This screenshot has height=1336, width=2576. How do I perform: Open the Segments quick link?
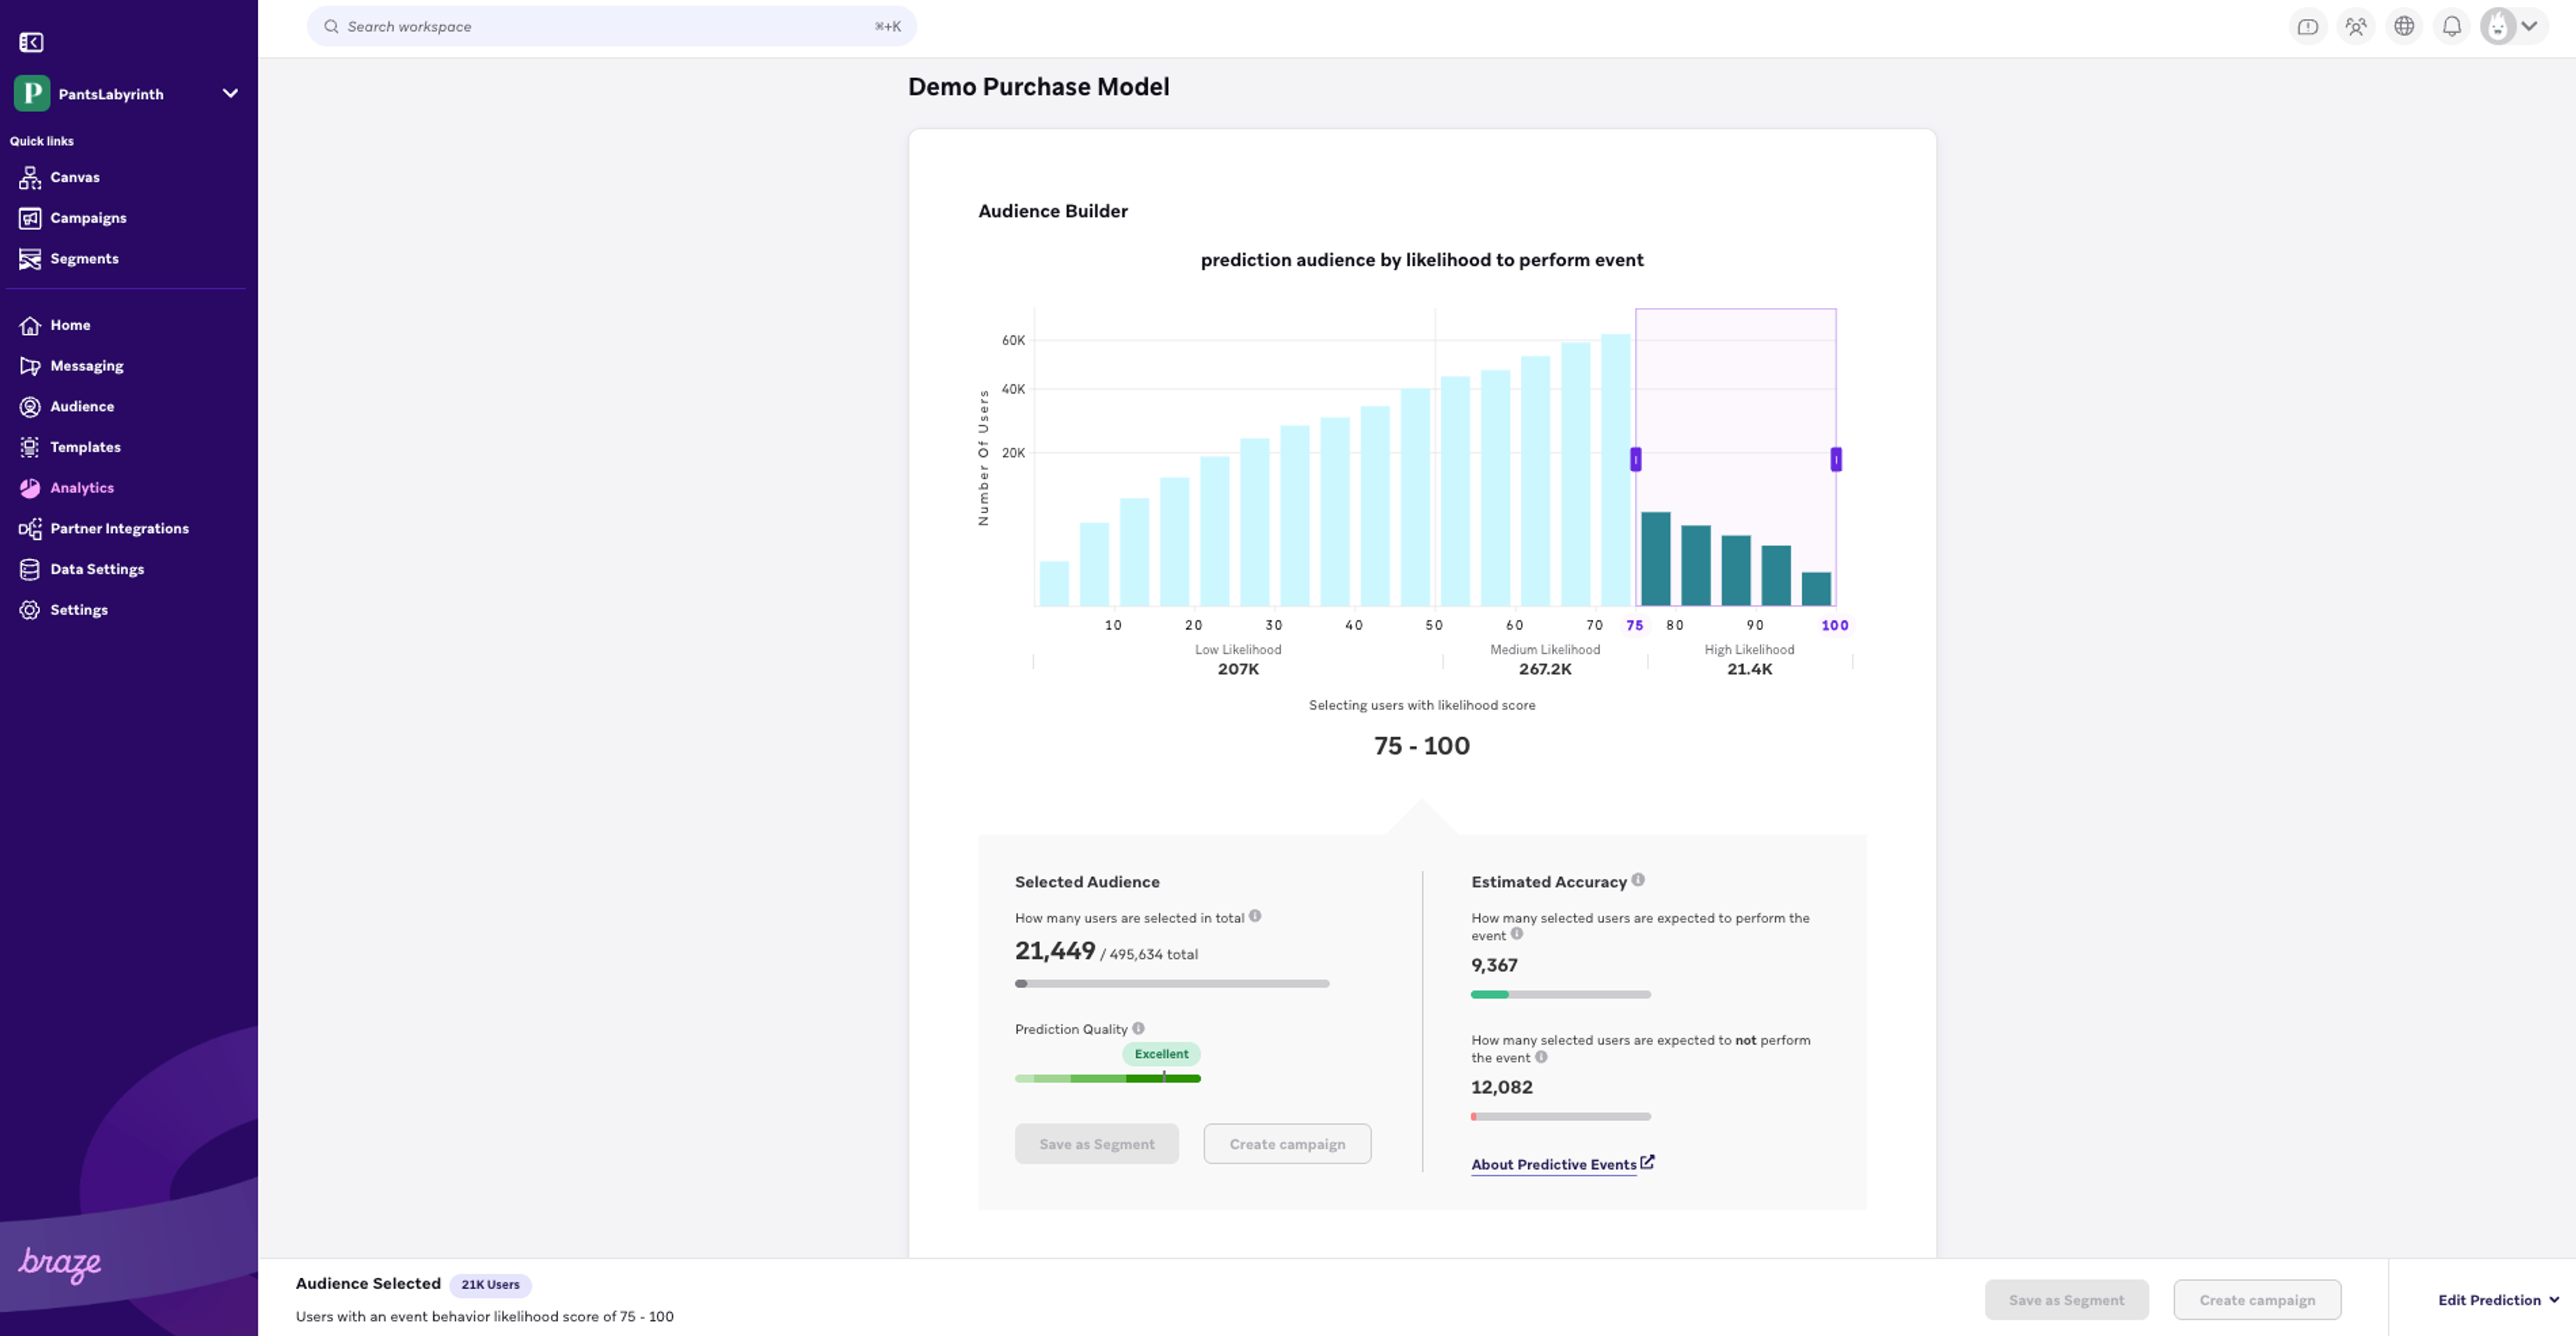click(x=84, y=259)
